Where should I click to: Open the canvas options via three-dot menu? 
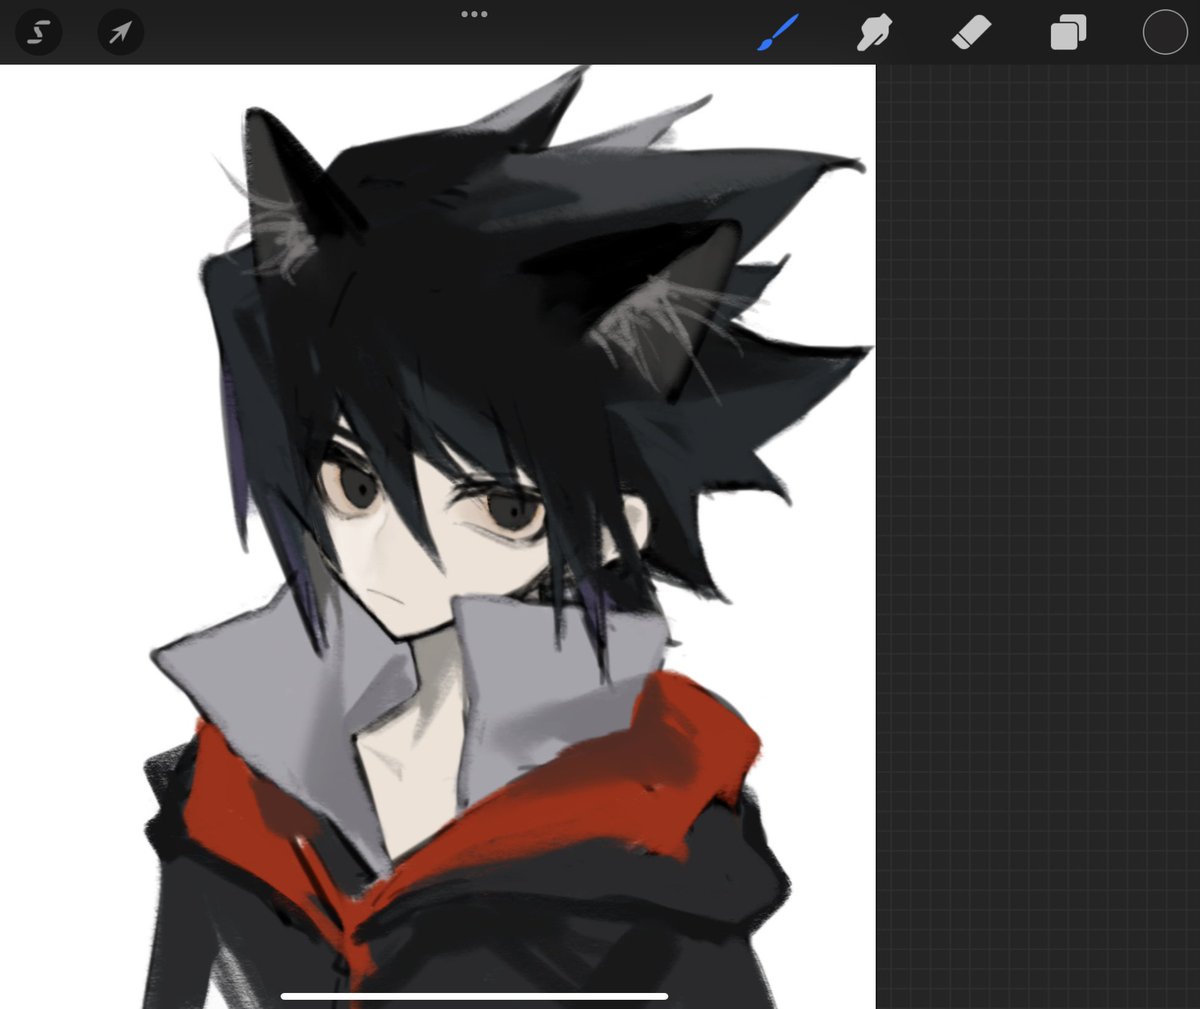(475, 14)
